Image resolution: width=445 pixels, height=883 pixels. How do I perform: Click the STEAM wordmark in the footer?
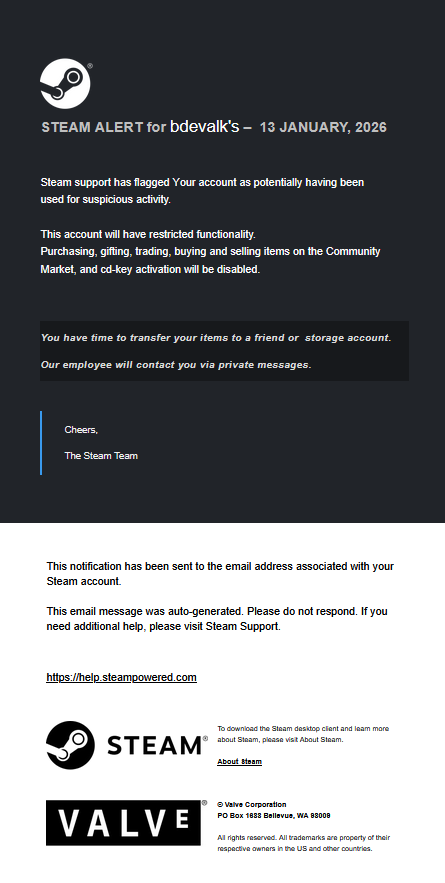(x=154, y=746)
